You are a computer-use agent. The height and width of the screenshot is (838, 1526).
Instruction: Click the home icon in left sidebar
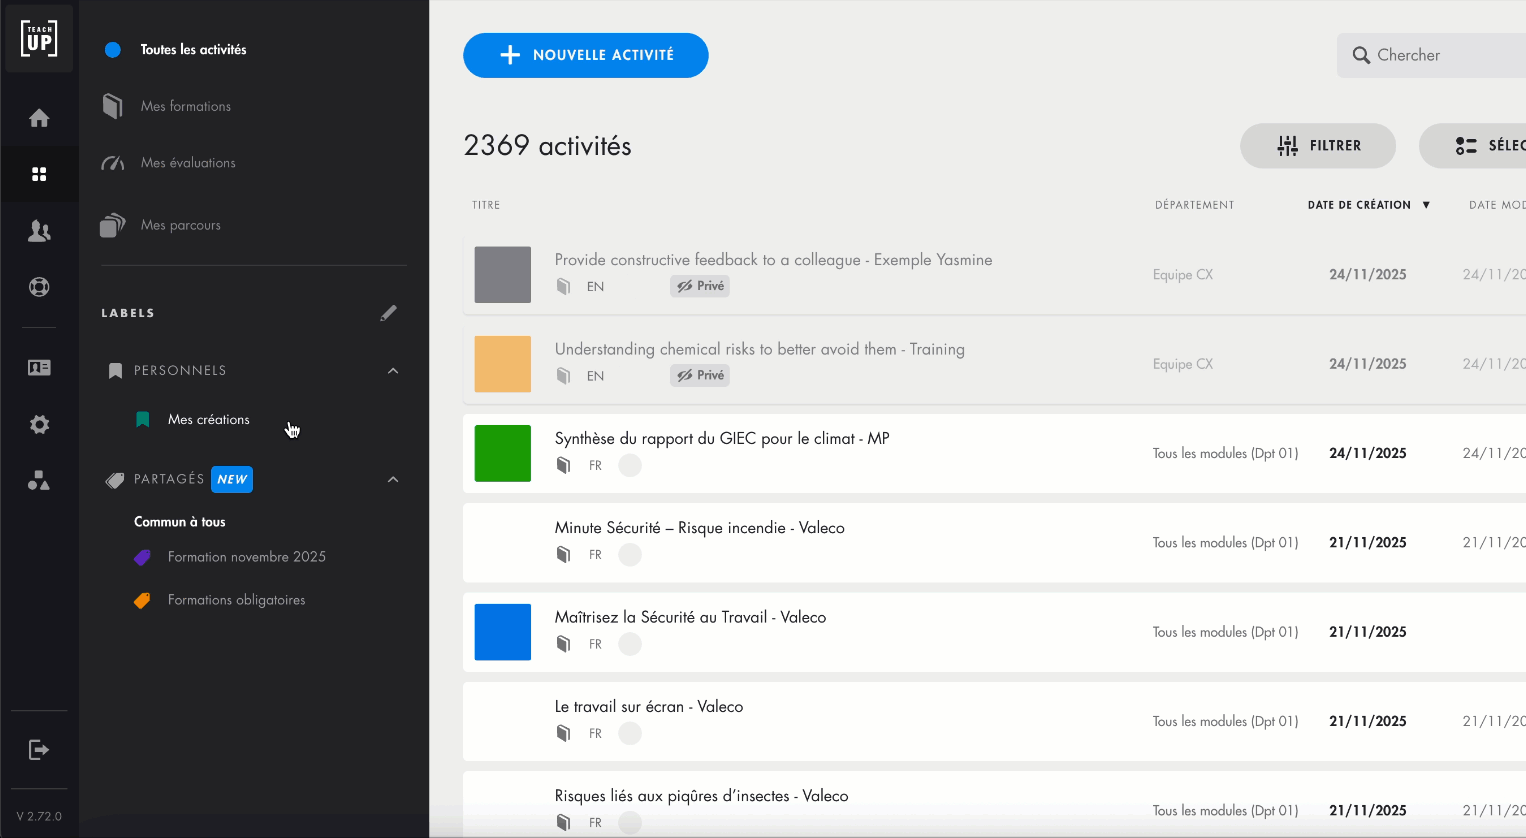[x=39, y=118]
